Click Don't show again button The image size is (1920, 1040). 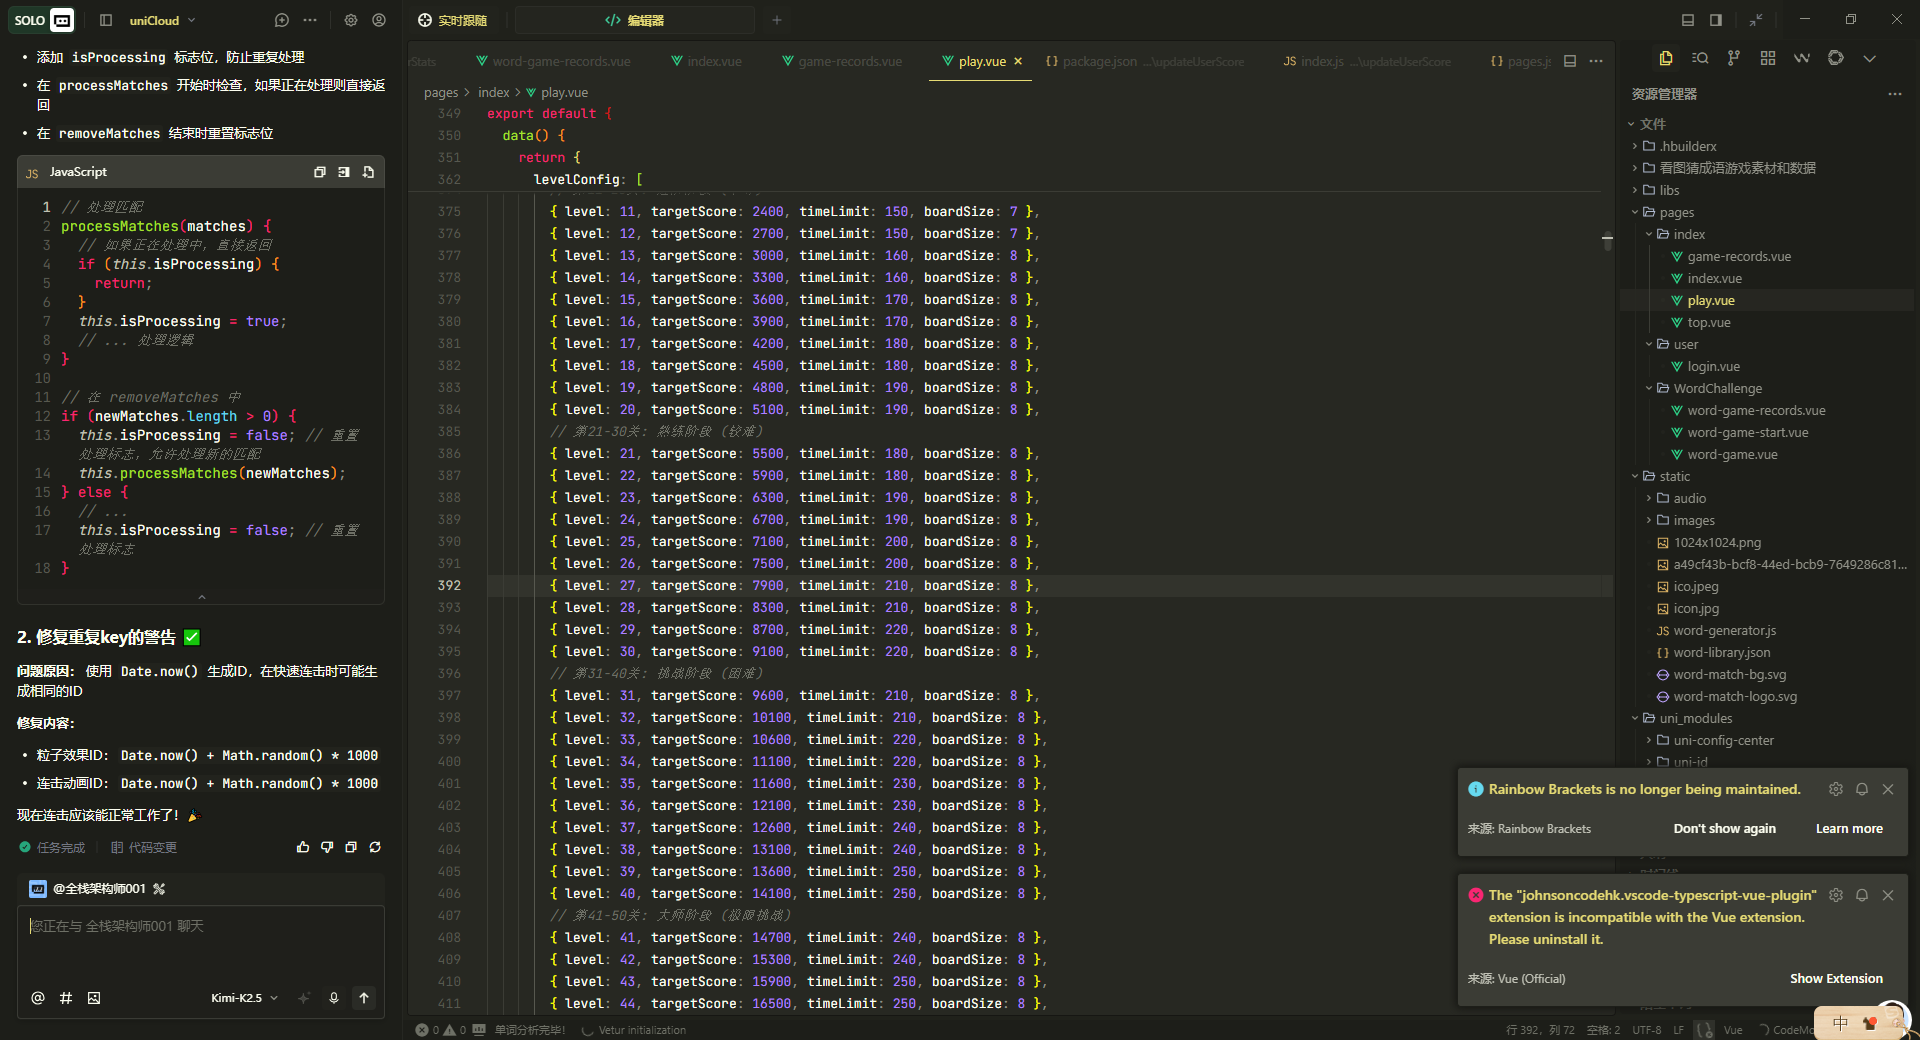coord(1724,828)
